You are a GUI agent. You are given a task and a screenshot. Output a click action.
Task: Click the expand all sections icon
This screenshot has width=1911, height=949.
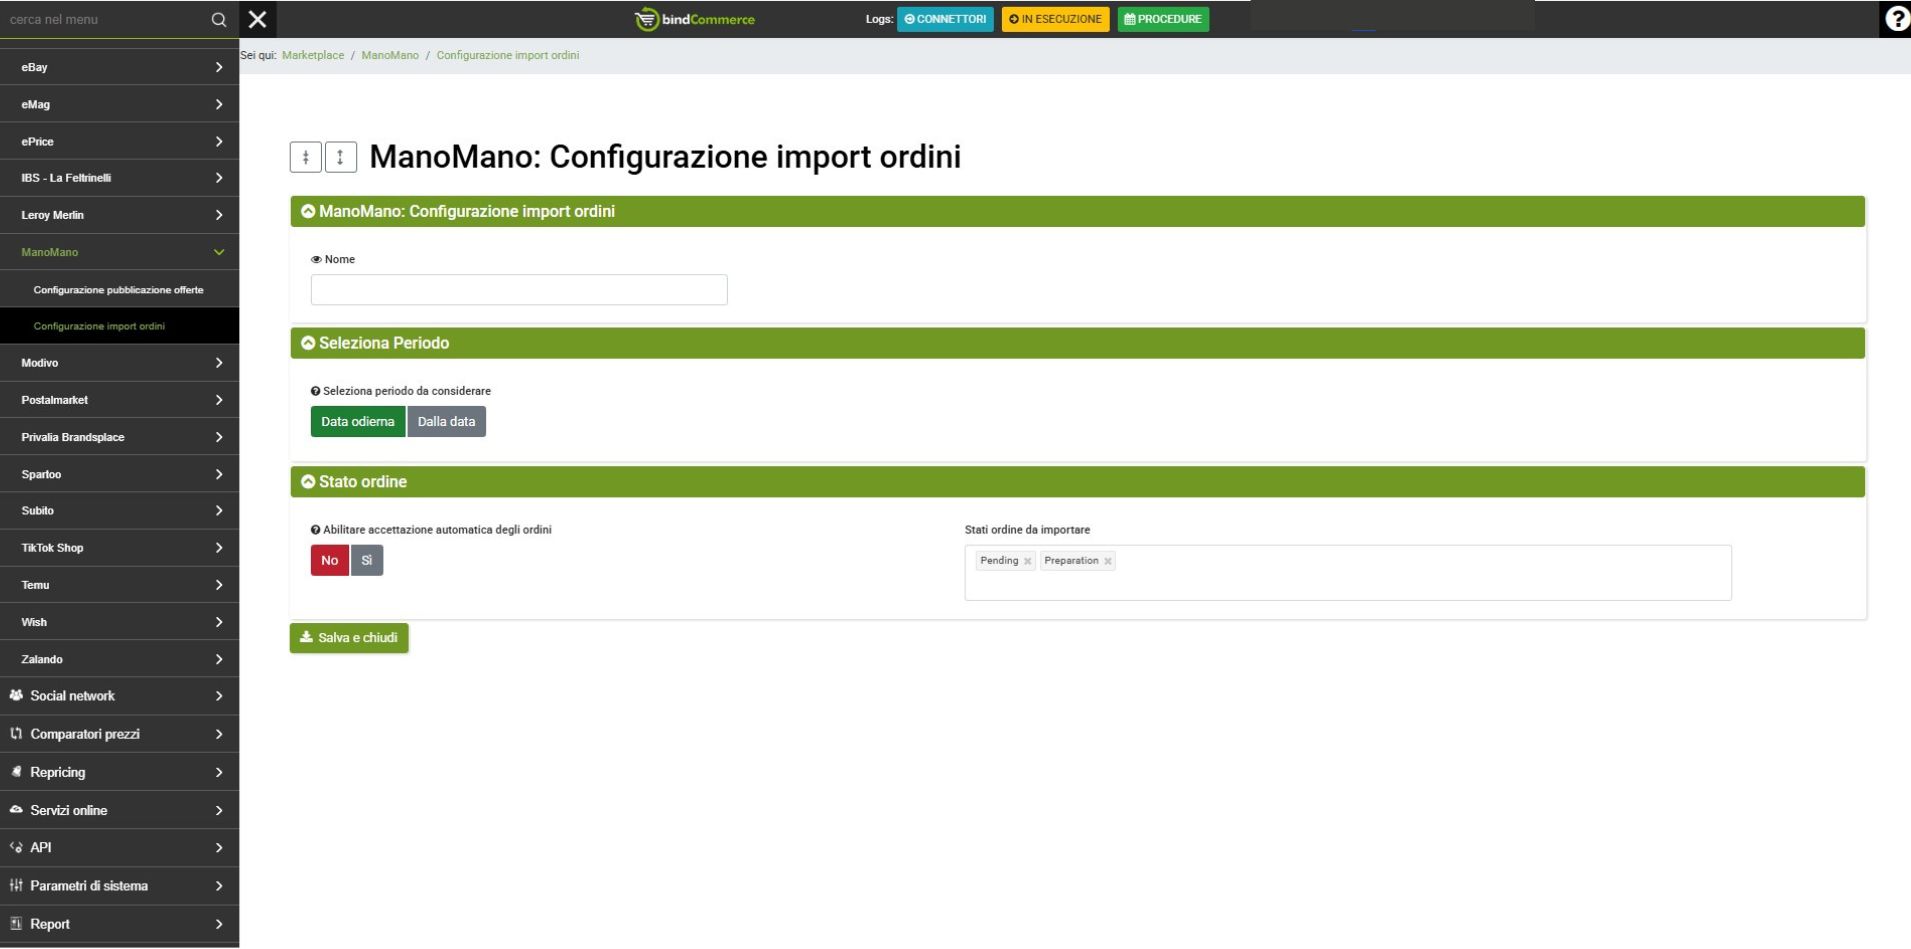340,157
